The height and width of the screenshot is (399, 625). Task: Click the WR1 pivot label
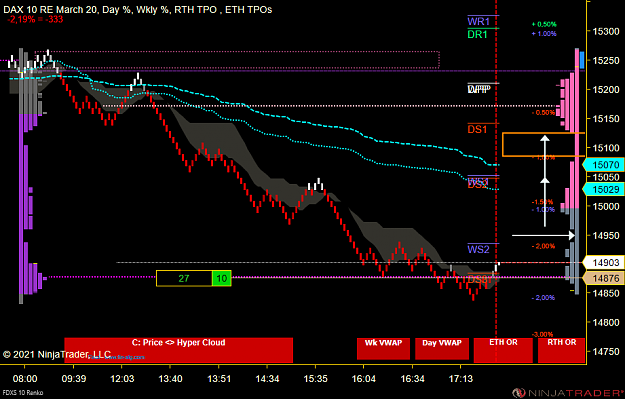click(x=478, y=22)
